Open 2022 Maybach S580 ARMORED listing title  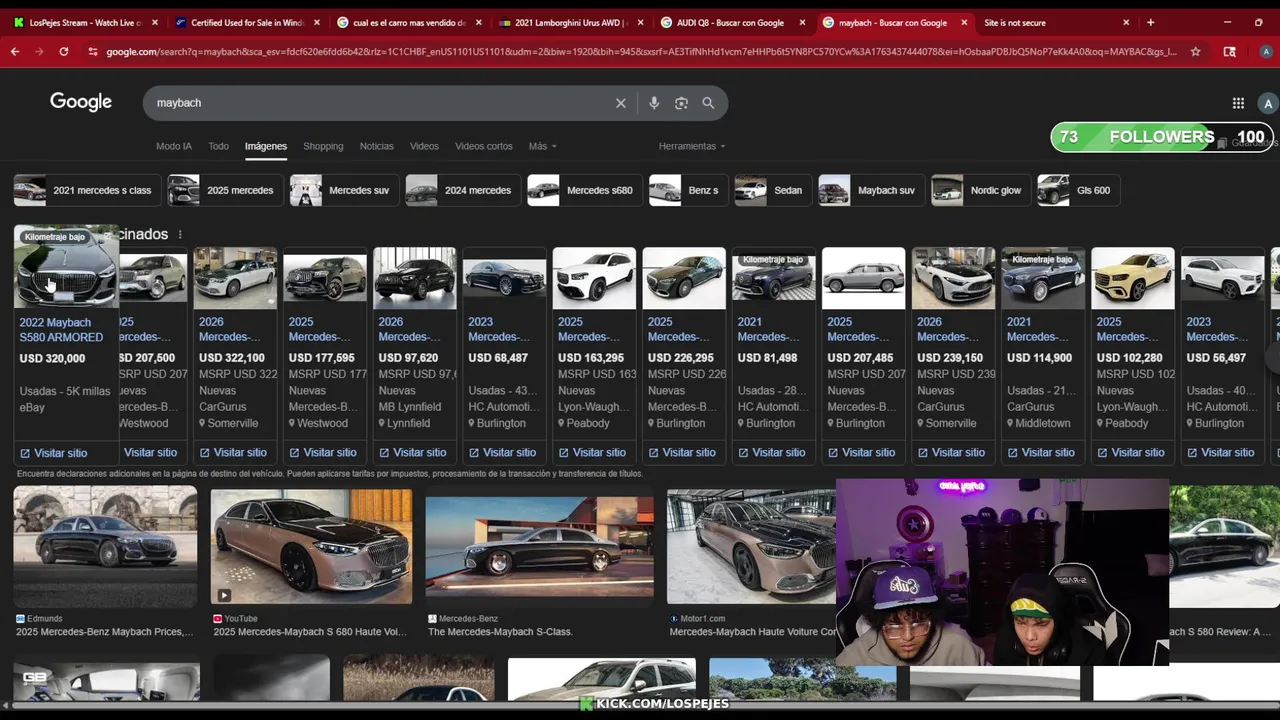[x=61, y=330]
